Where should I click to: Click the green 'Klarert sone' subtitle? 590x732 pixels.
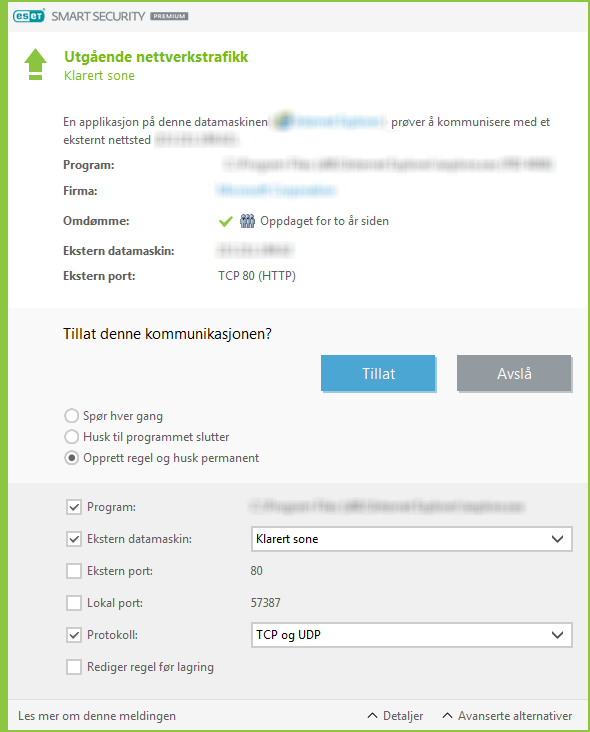(x=99, y=76)
